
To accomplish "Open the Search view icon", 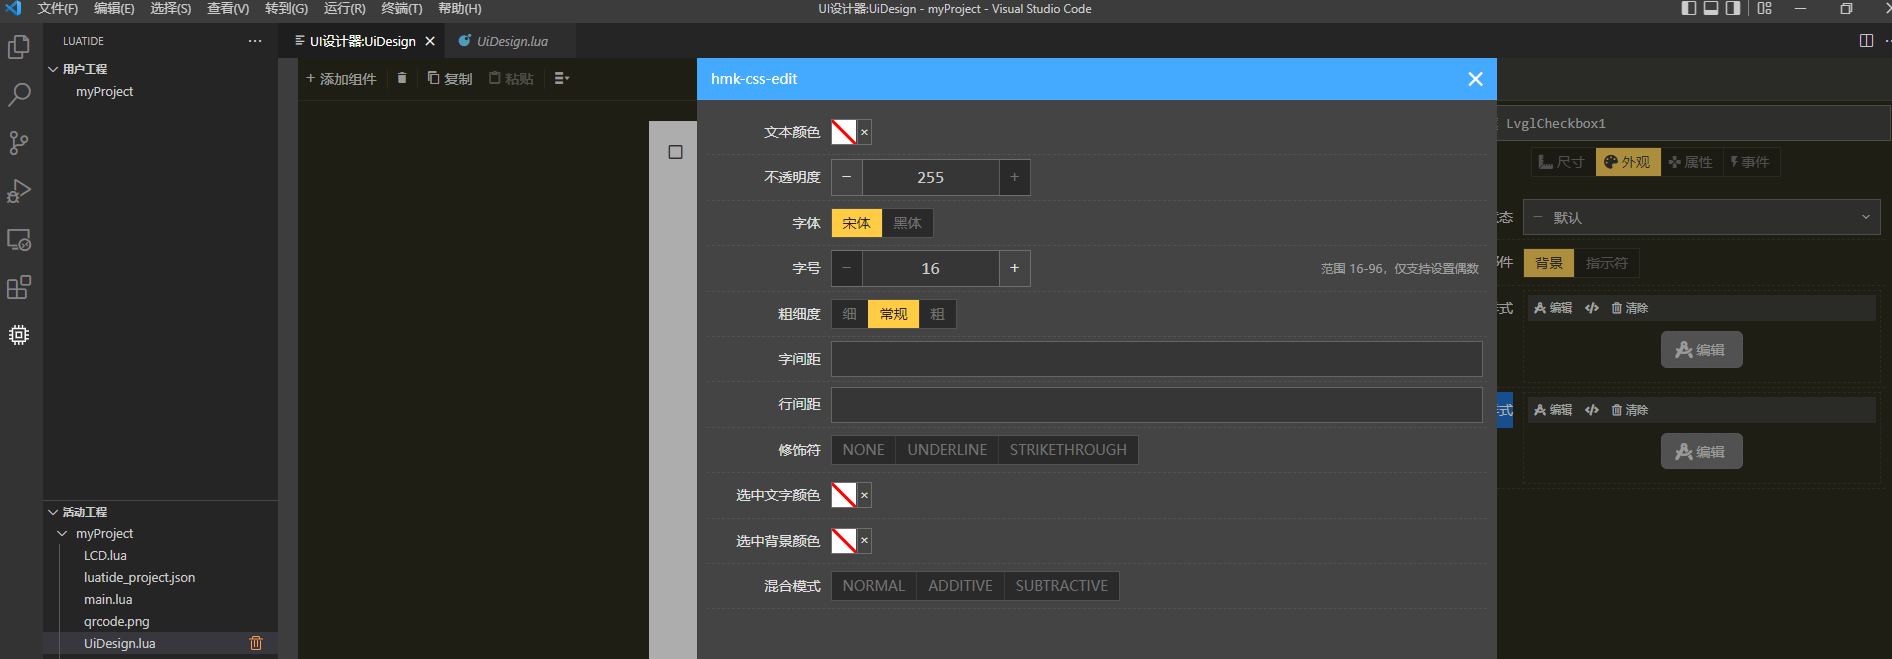I will pos(19,95).
